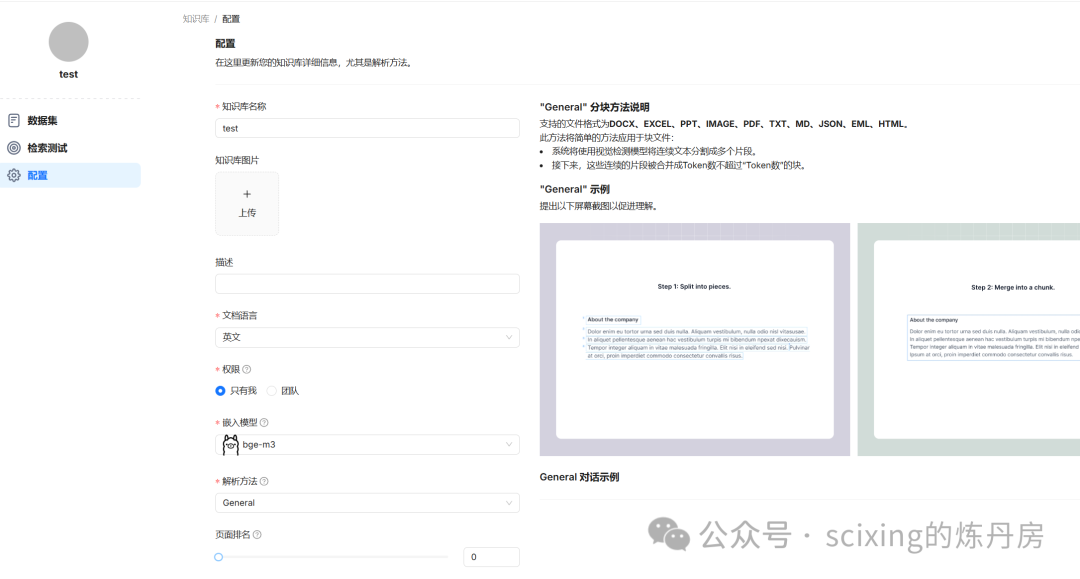The image size is (1080, 579).
Task: Click the 上传 image upload box
Action: tap(247, 204)
